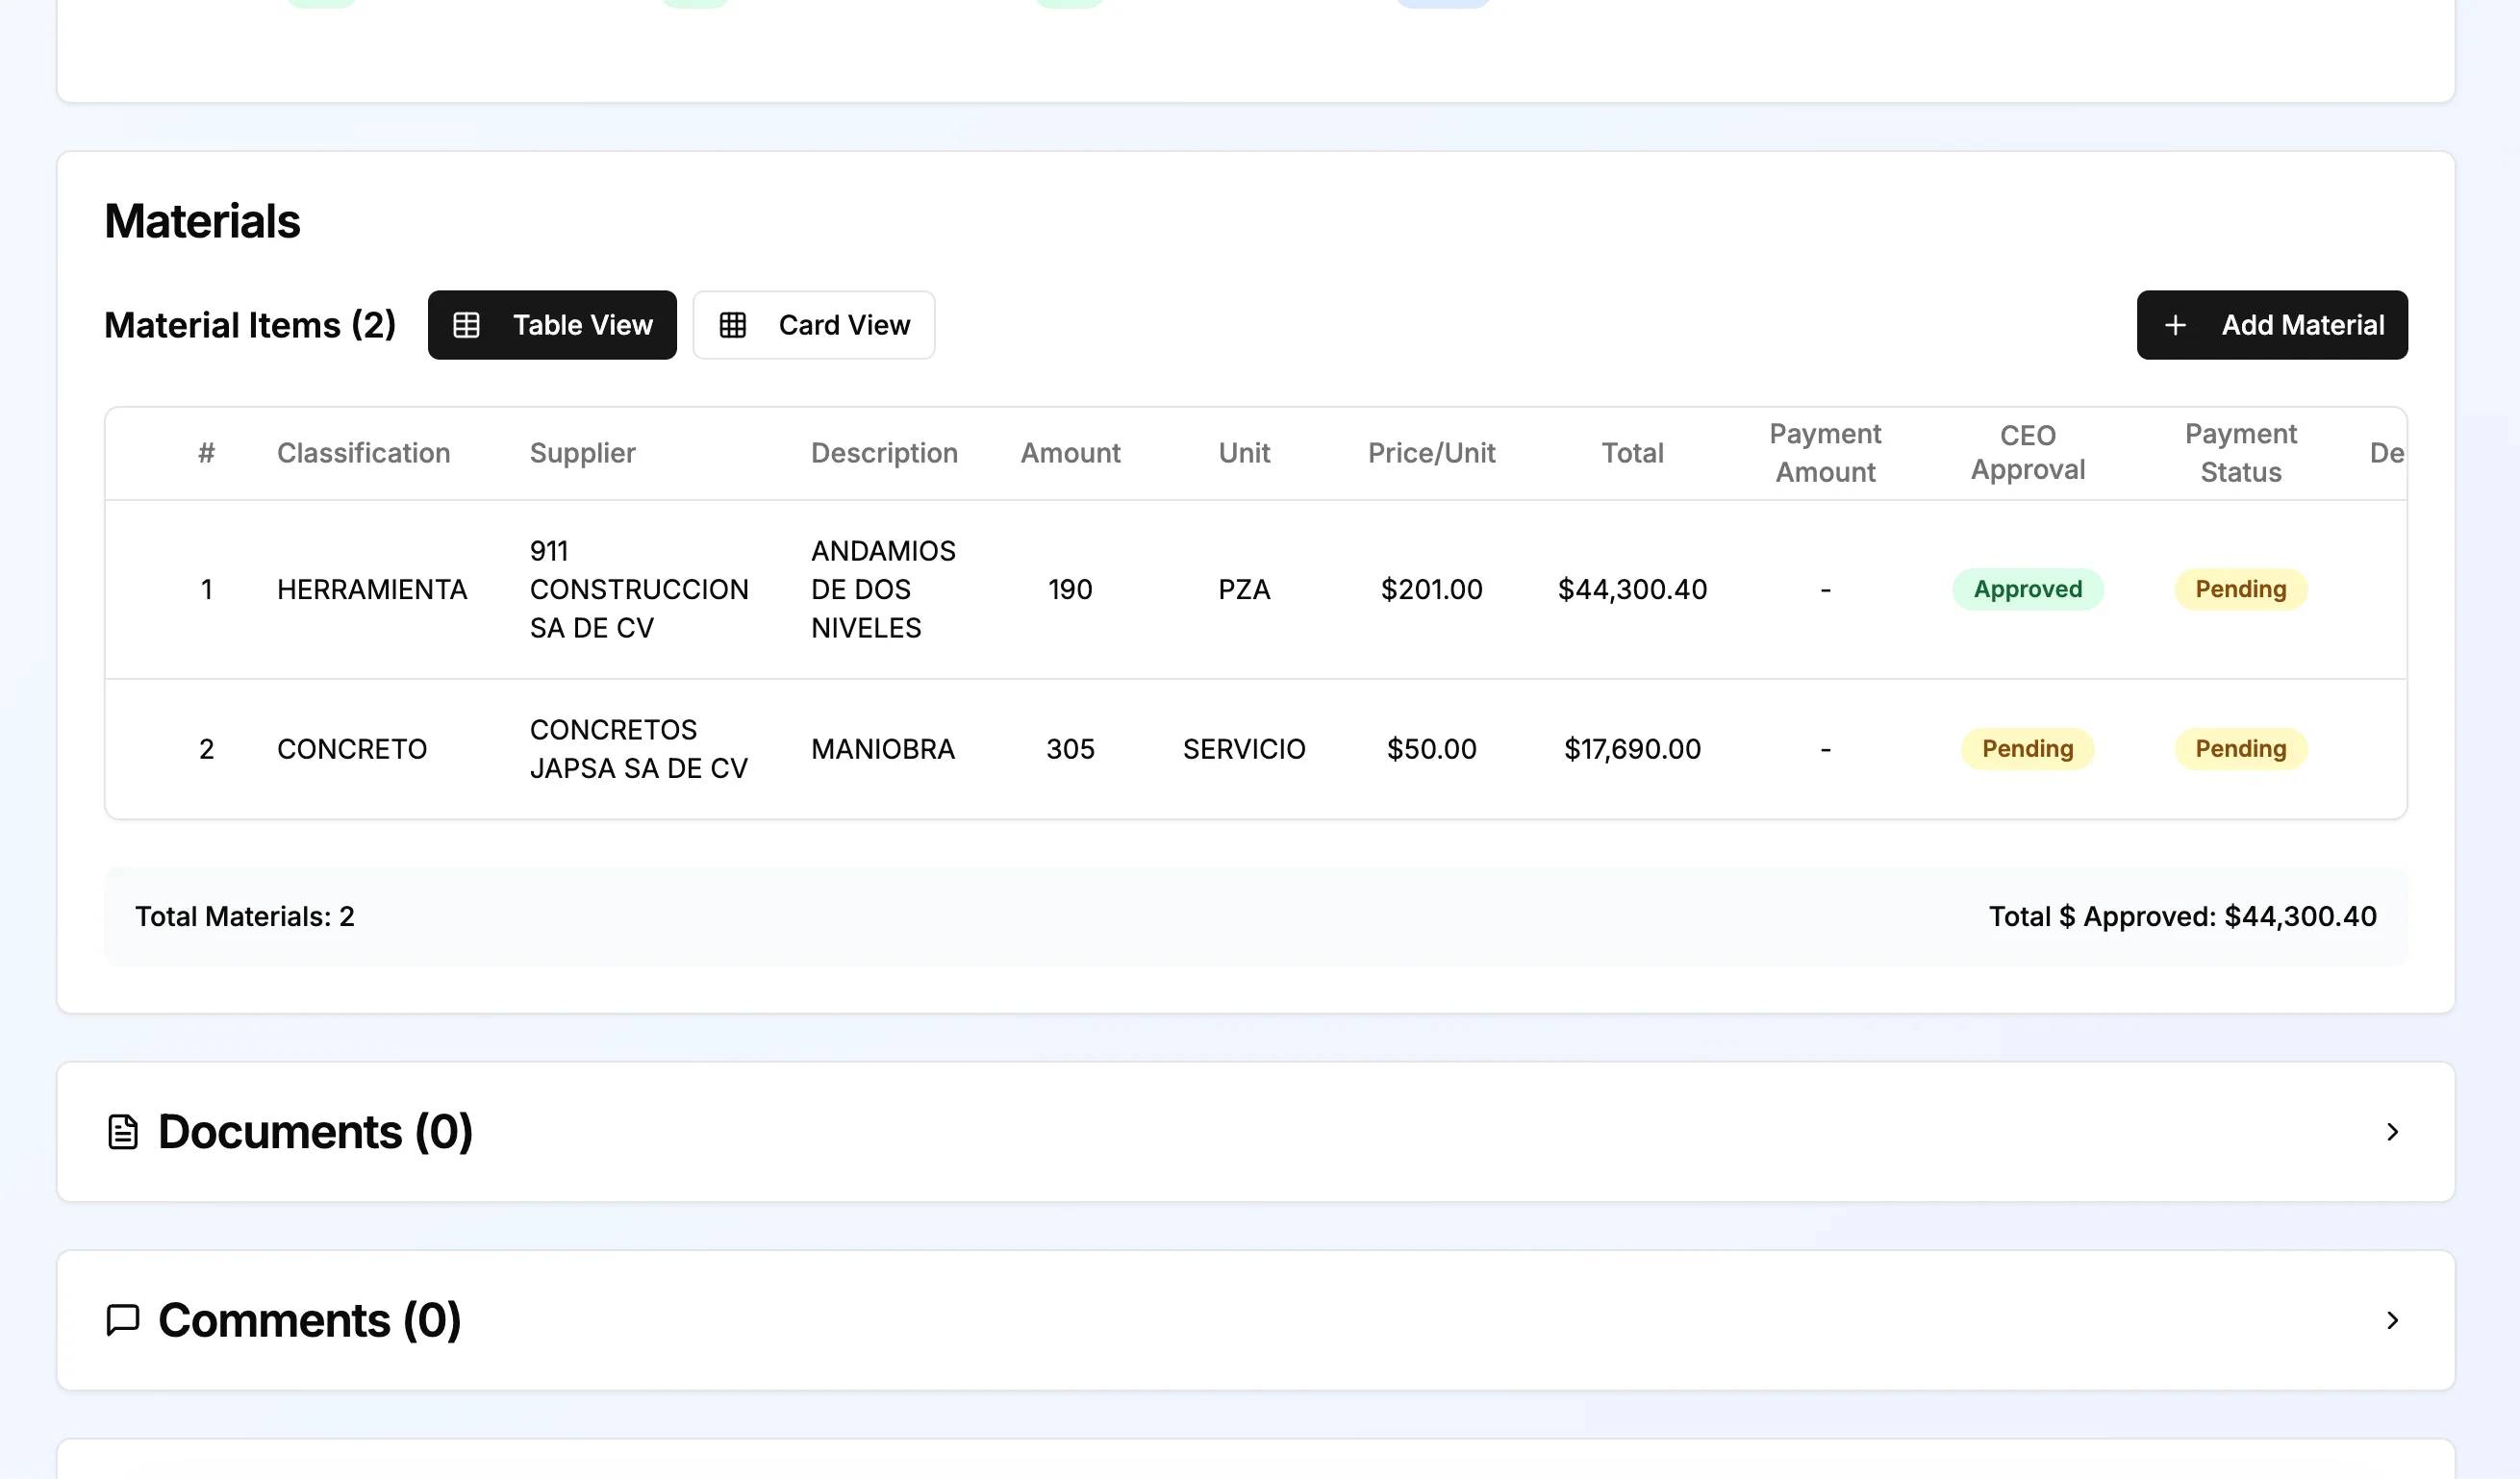Click the card grid icon in Card View
Screen dimensions: 2520x1479
point(732,325)
